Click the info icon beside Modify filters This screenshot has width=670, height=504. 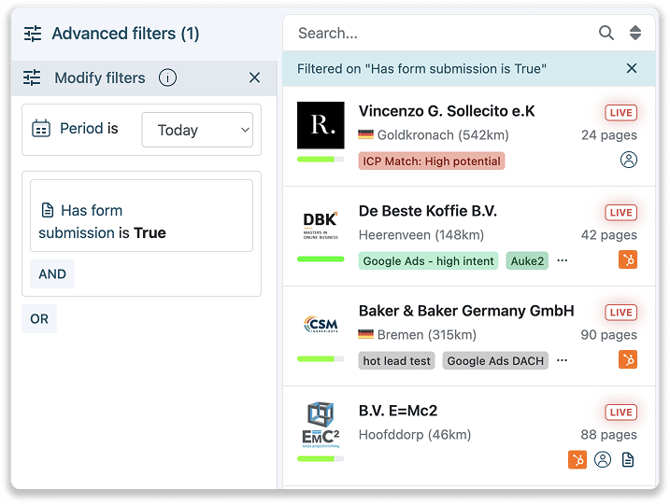click(x=167, y=78)
